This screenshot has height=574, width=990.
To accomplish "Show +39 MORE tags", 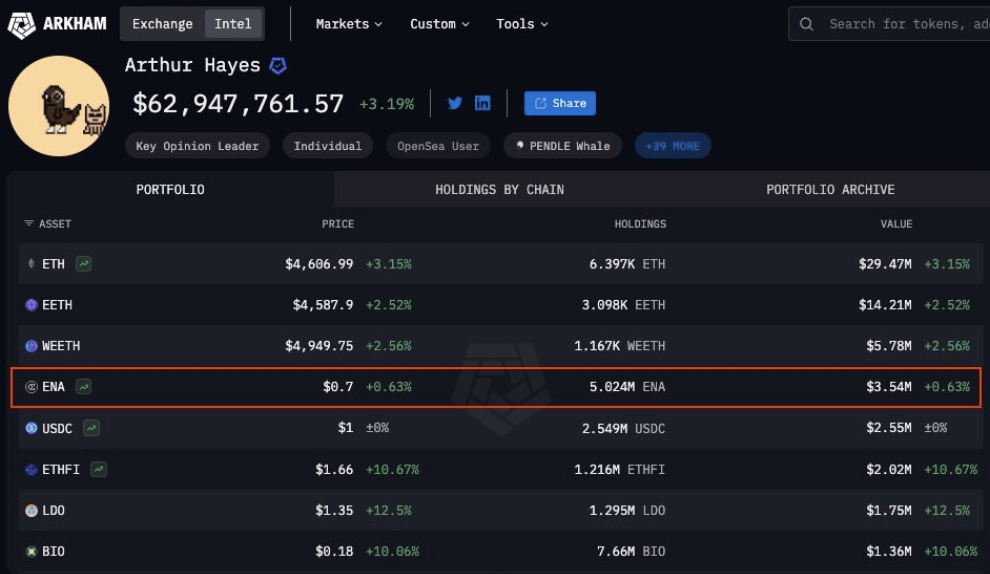I will (x=672, y=146).
